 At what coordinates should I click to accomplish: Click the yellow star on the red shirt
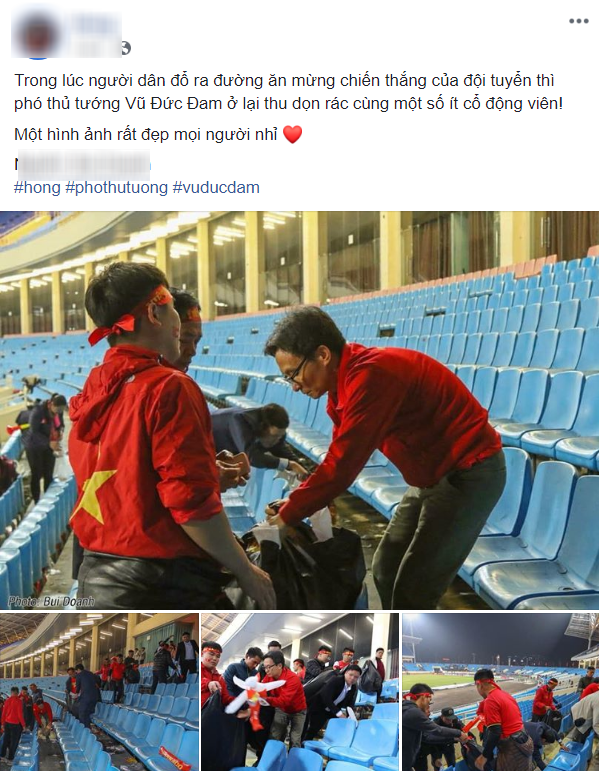pyautogui.click(x=93, y=493)
